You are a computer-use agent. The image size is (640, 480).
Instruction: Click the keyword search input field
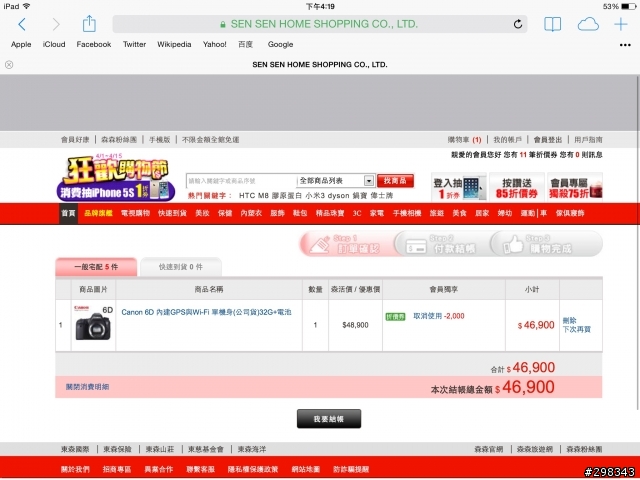click(241, 180)
